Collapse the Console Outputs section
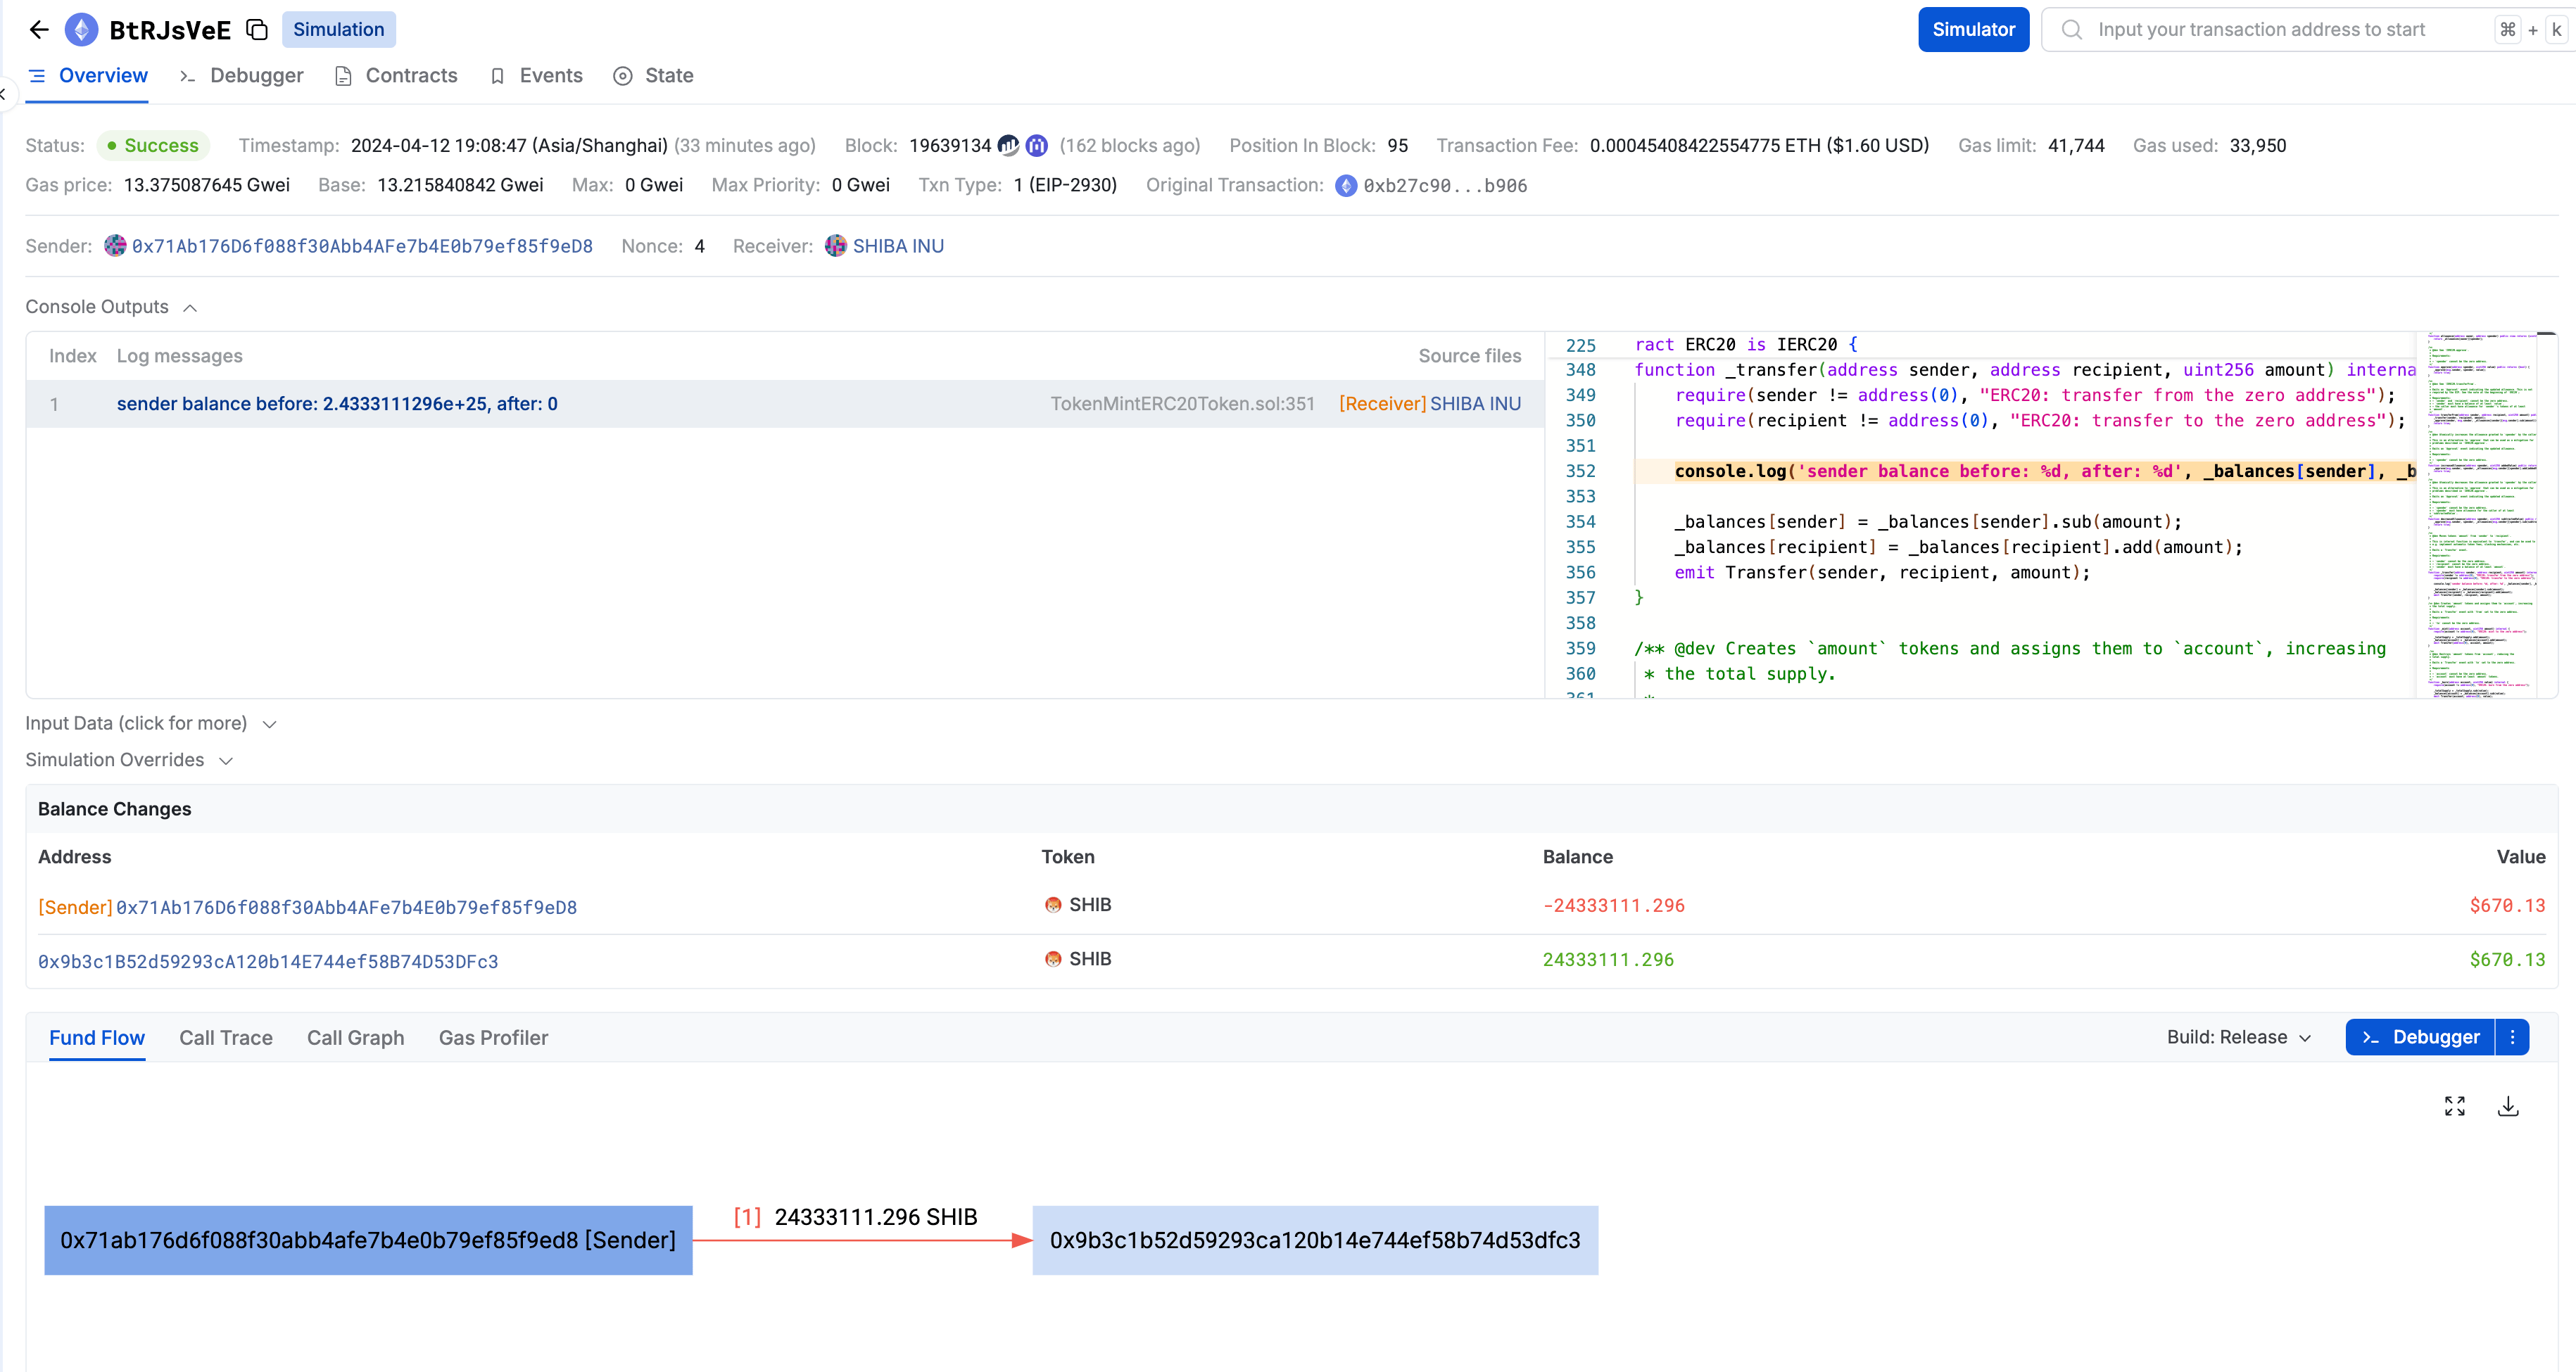 190,308
